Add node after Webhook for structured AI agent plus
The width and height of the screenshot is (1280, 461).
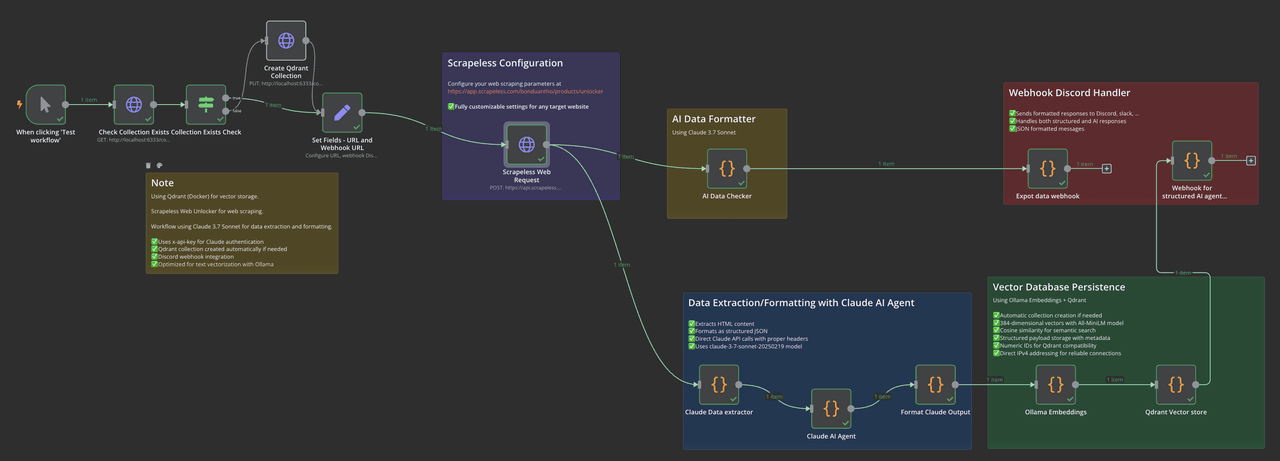1251,160
